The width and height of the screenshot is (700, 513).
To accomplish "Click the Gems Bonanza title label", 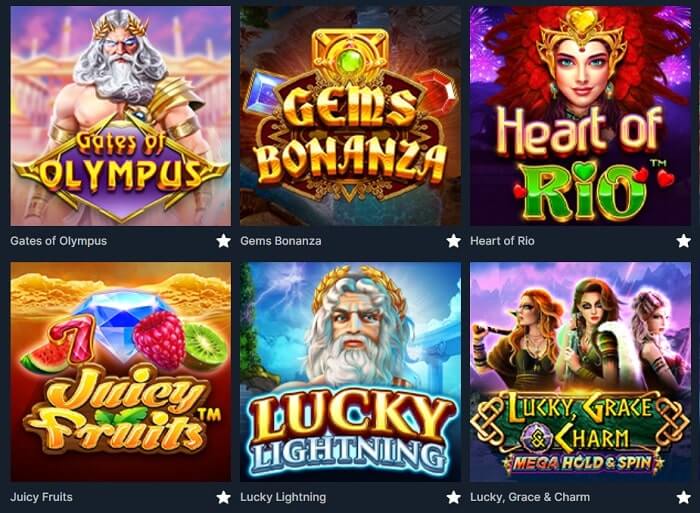I will (280, 241).
